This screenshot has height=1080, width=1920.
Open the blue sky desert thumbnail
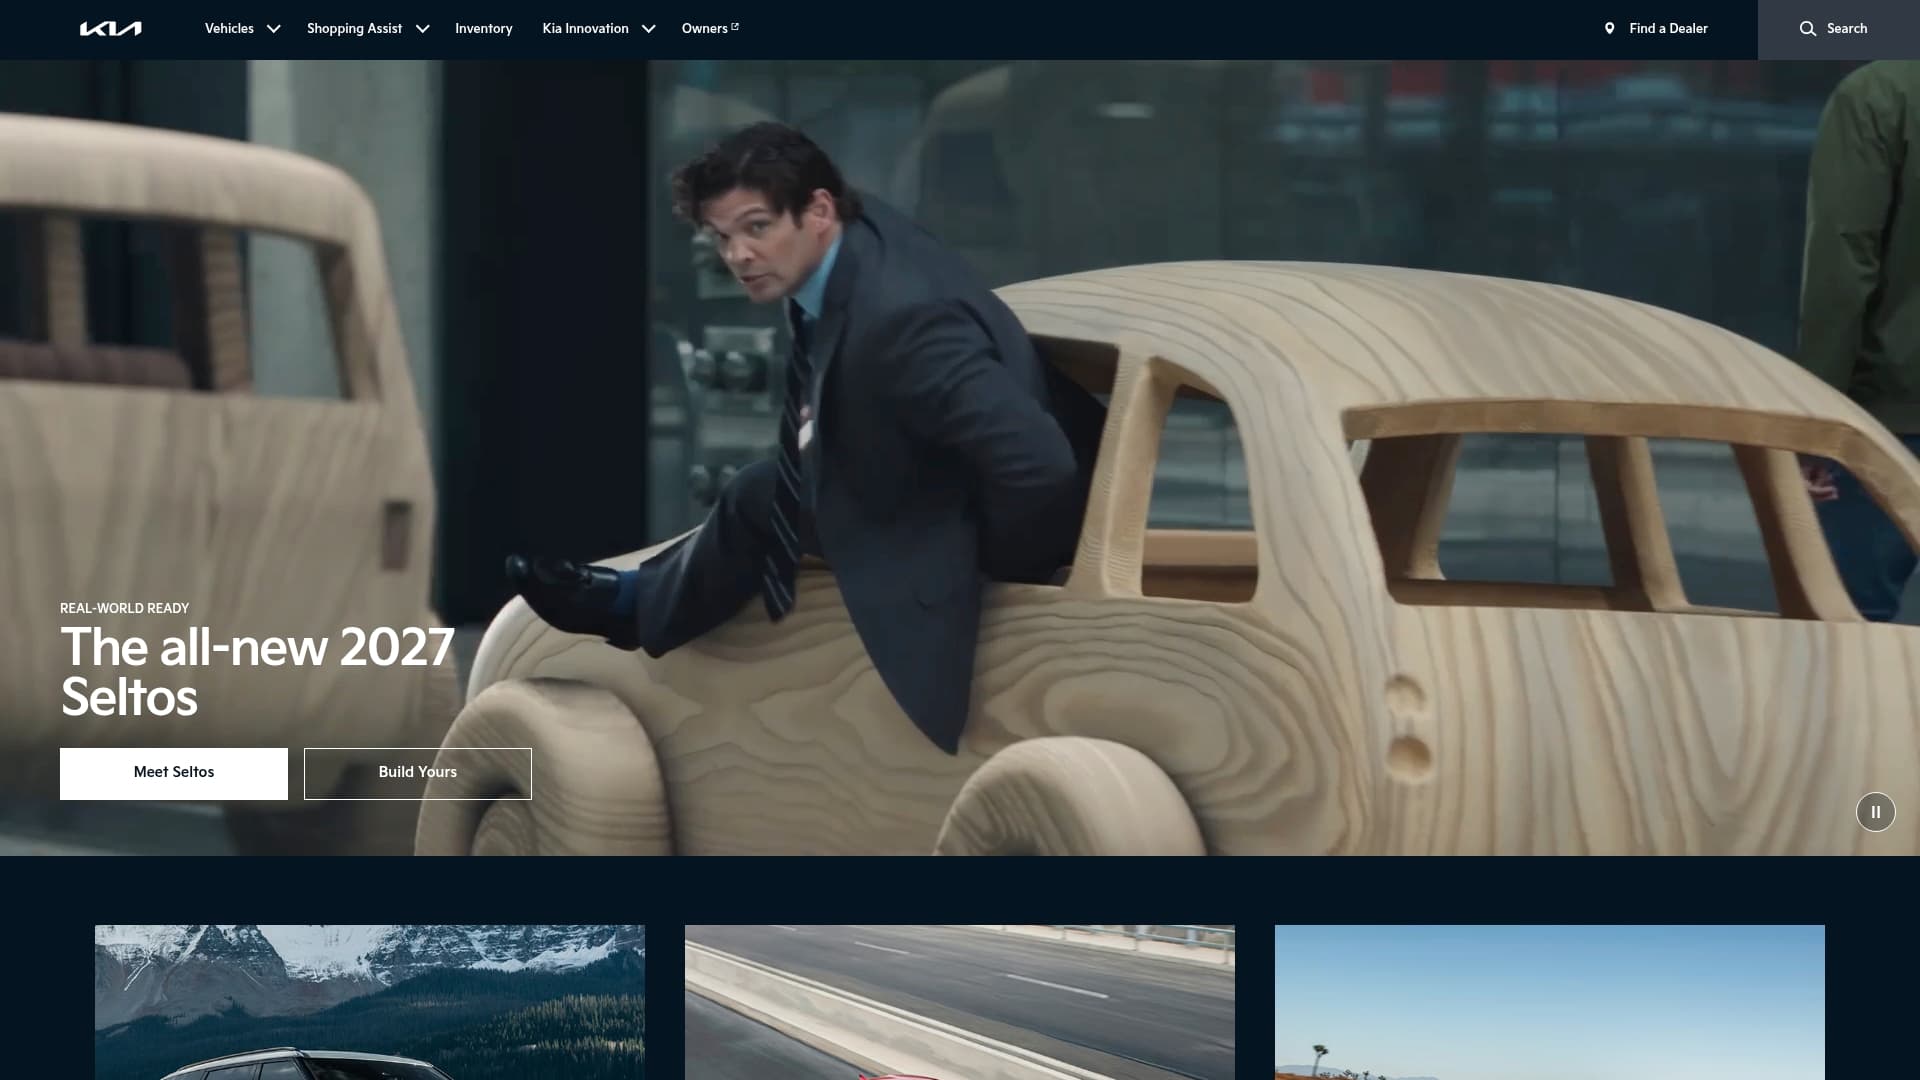[1550, 1002]
